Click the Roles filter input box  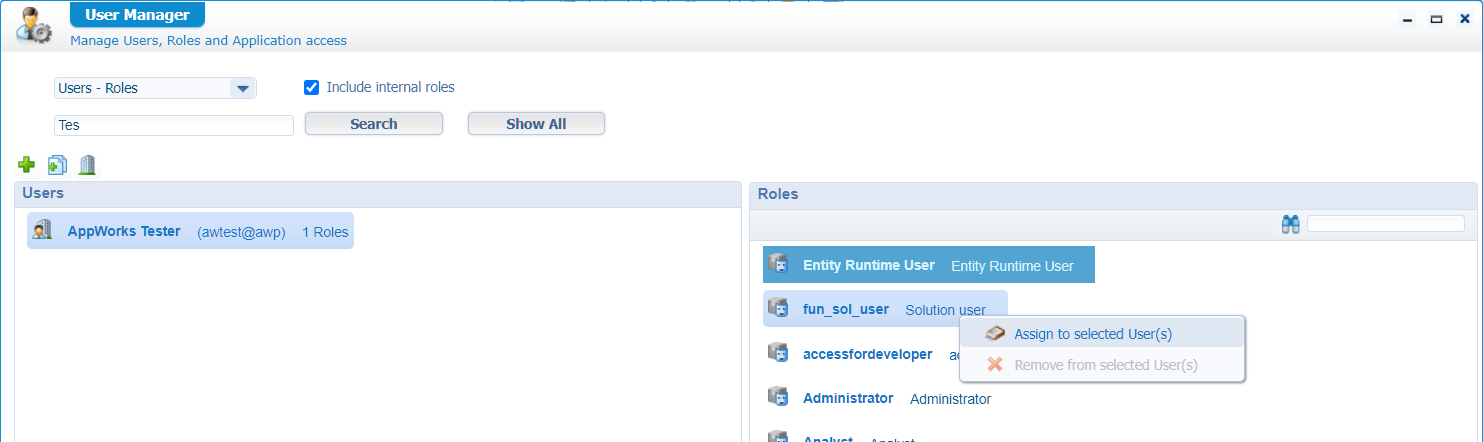coord(1385,224)
